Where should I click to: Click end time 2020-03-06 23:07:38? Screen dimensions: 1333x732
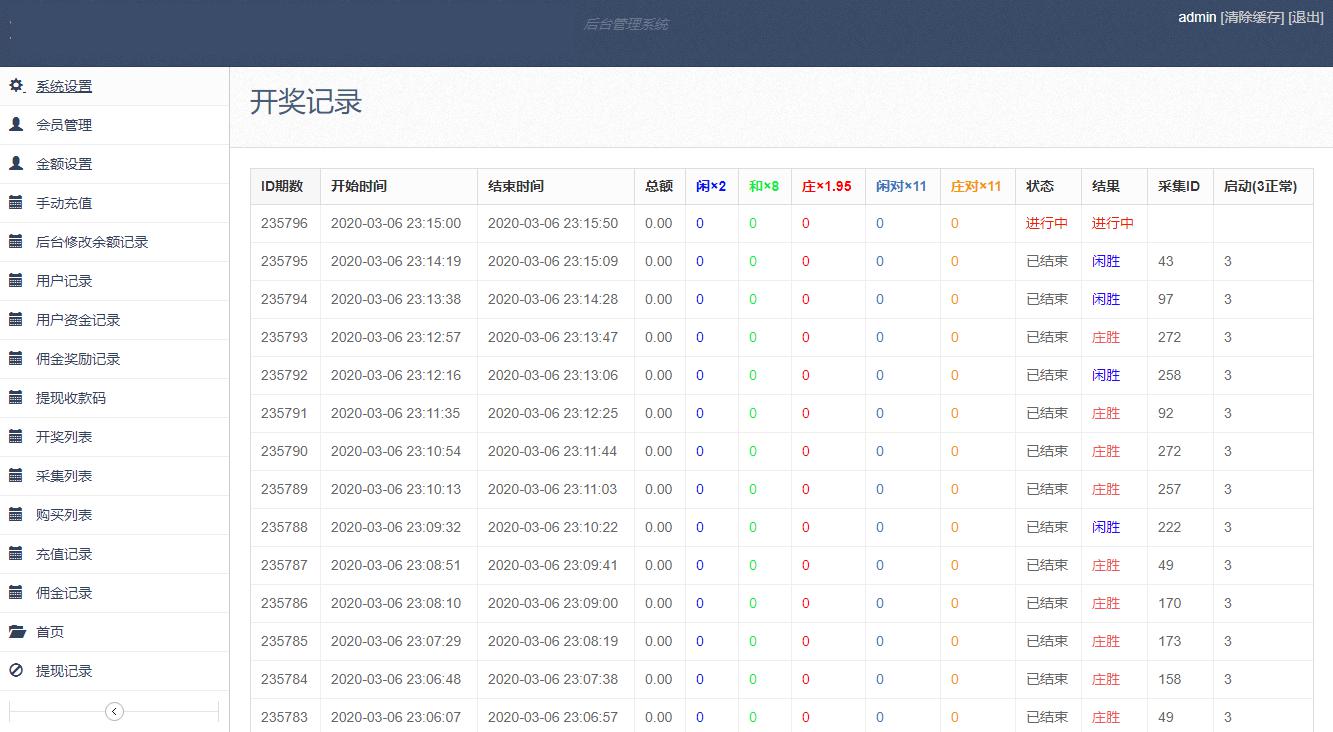coord(553,679)
